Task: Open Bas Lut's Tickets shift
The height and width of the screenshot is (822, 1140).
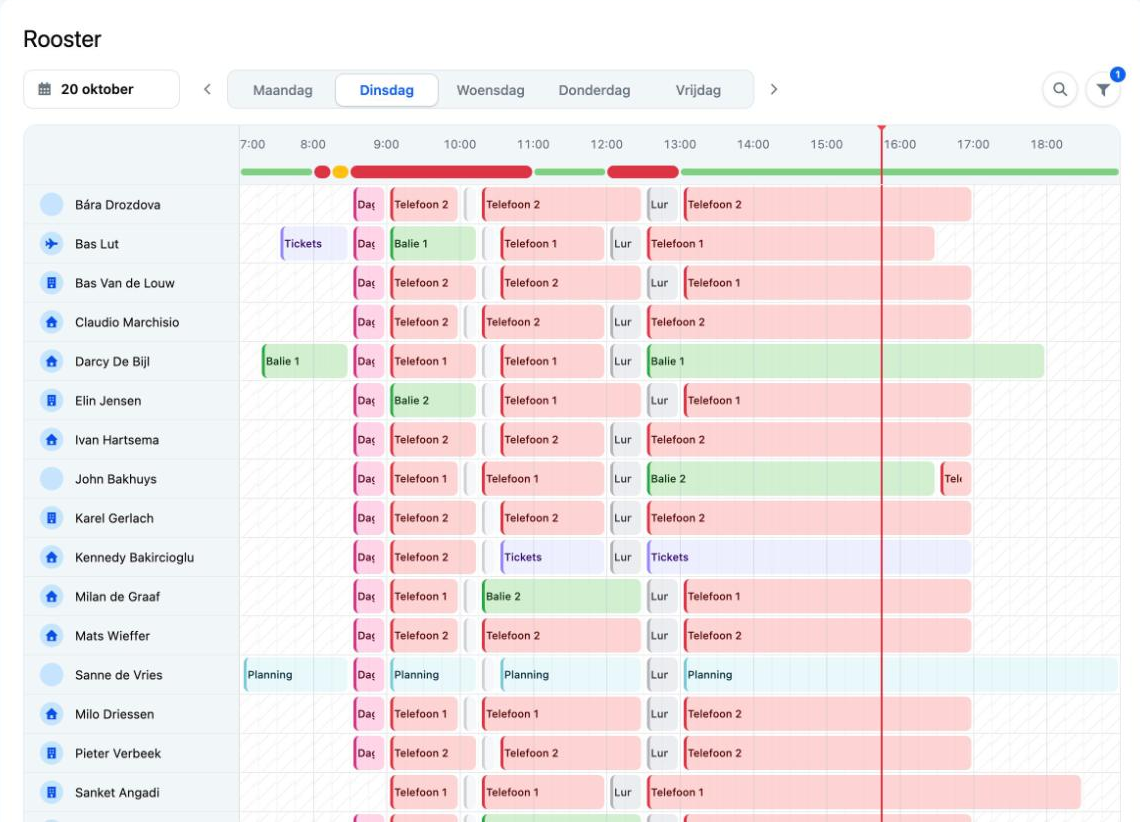Action: [x=314, y=243]
